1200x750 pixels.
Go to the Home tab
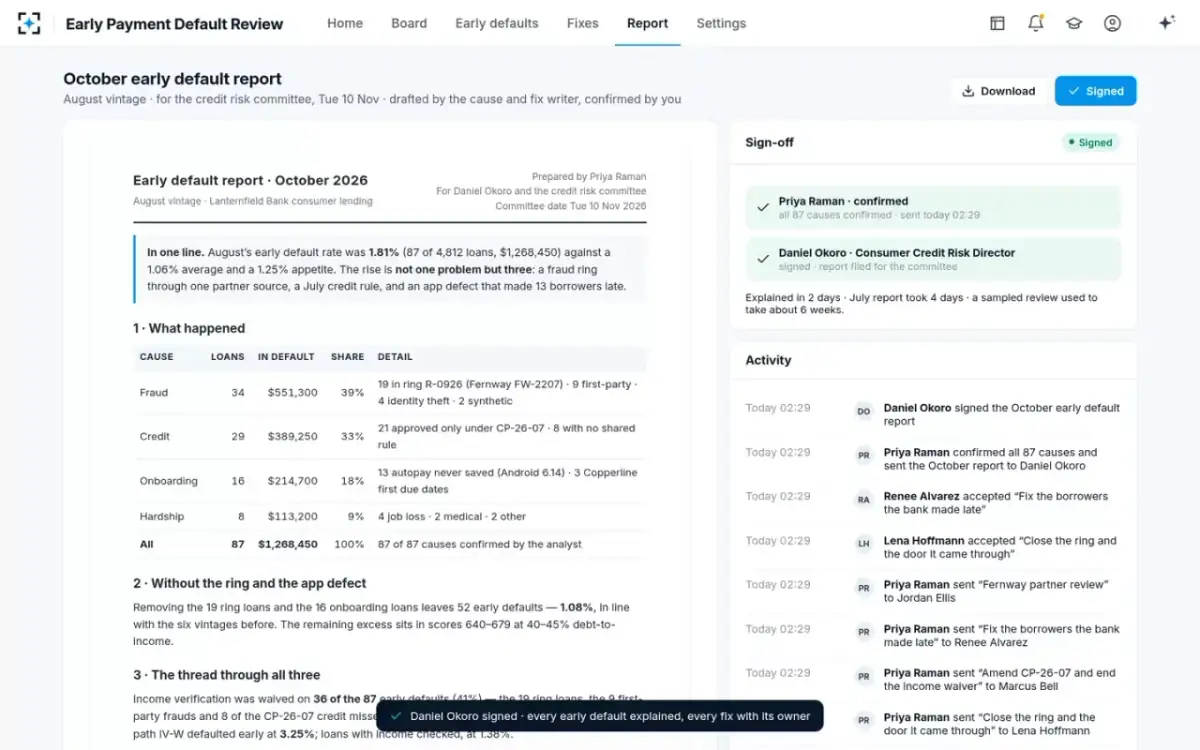click(345, 23)
